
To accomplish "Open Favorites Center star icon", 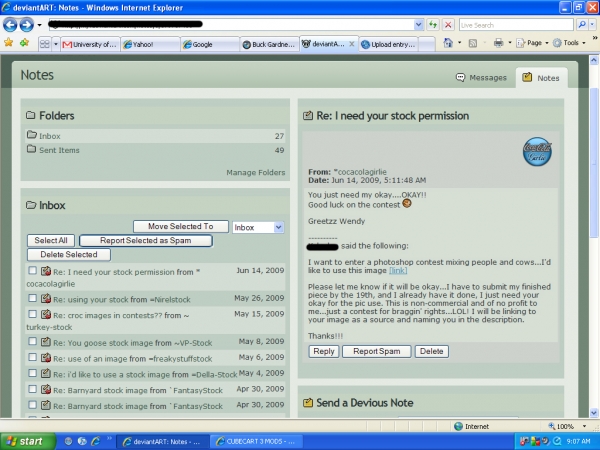I will coord(8,43).
